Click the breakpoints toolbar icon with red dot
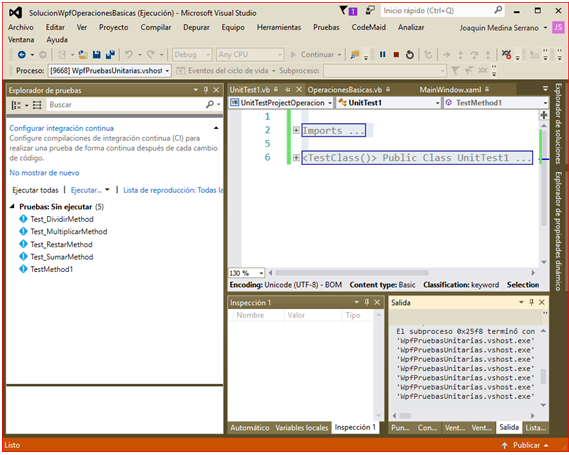 506,55
